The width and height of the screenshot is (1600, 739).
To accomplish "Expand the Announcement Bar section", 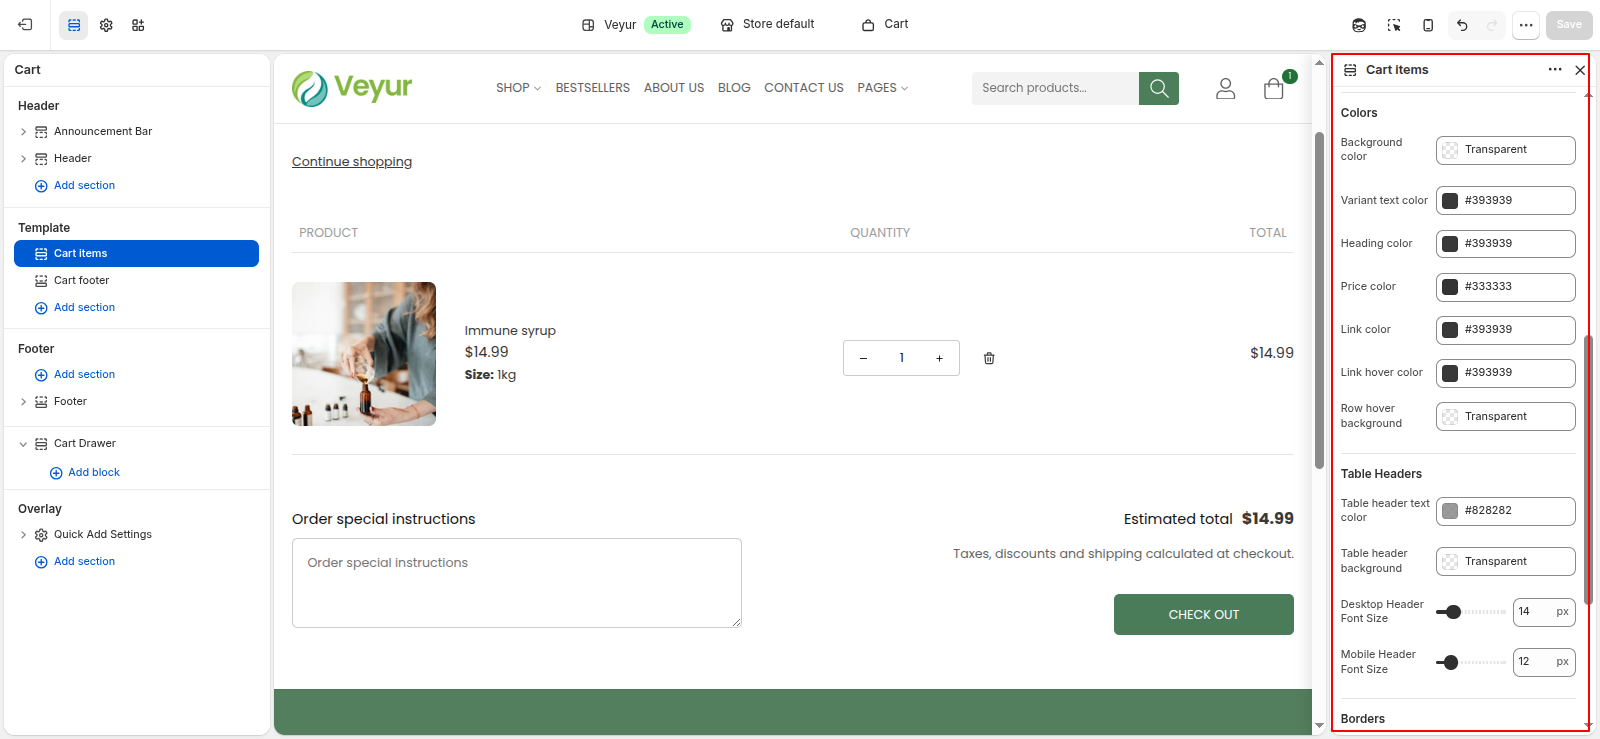I will point(23,132).
